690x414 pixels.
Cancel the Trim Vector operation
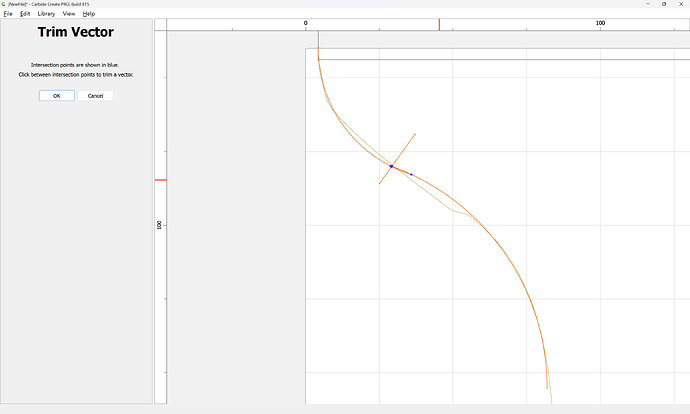click(x=95, y=96)
